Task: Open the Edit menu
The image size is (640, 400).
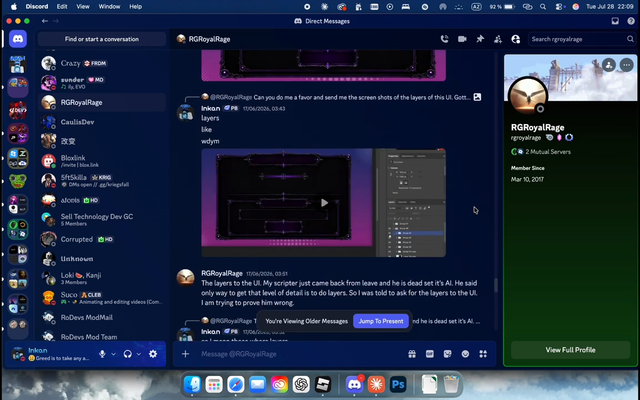Action: [62, 7]
